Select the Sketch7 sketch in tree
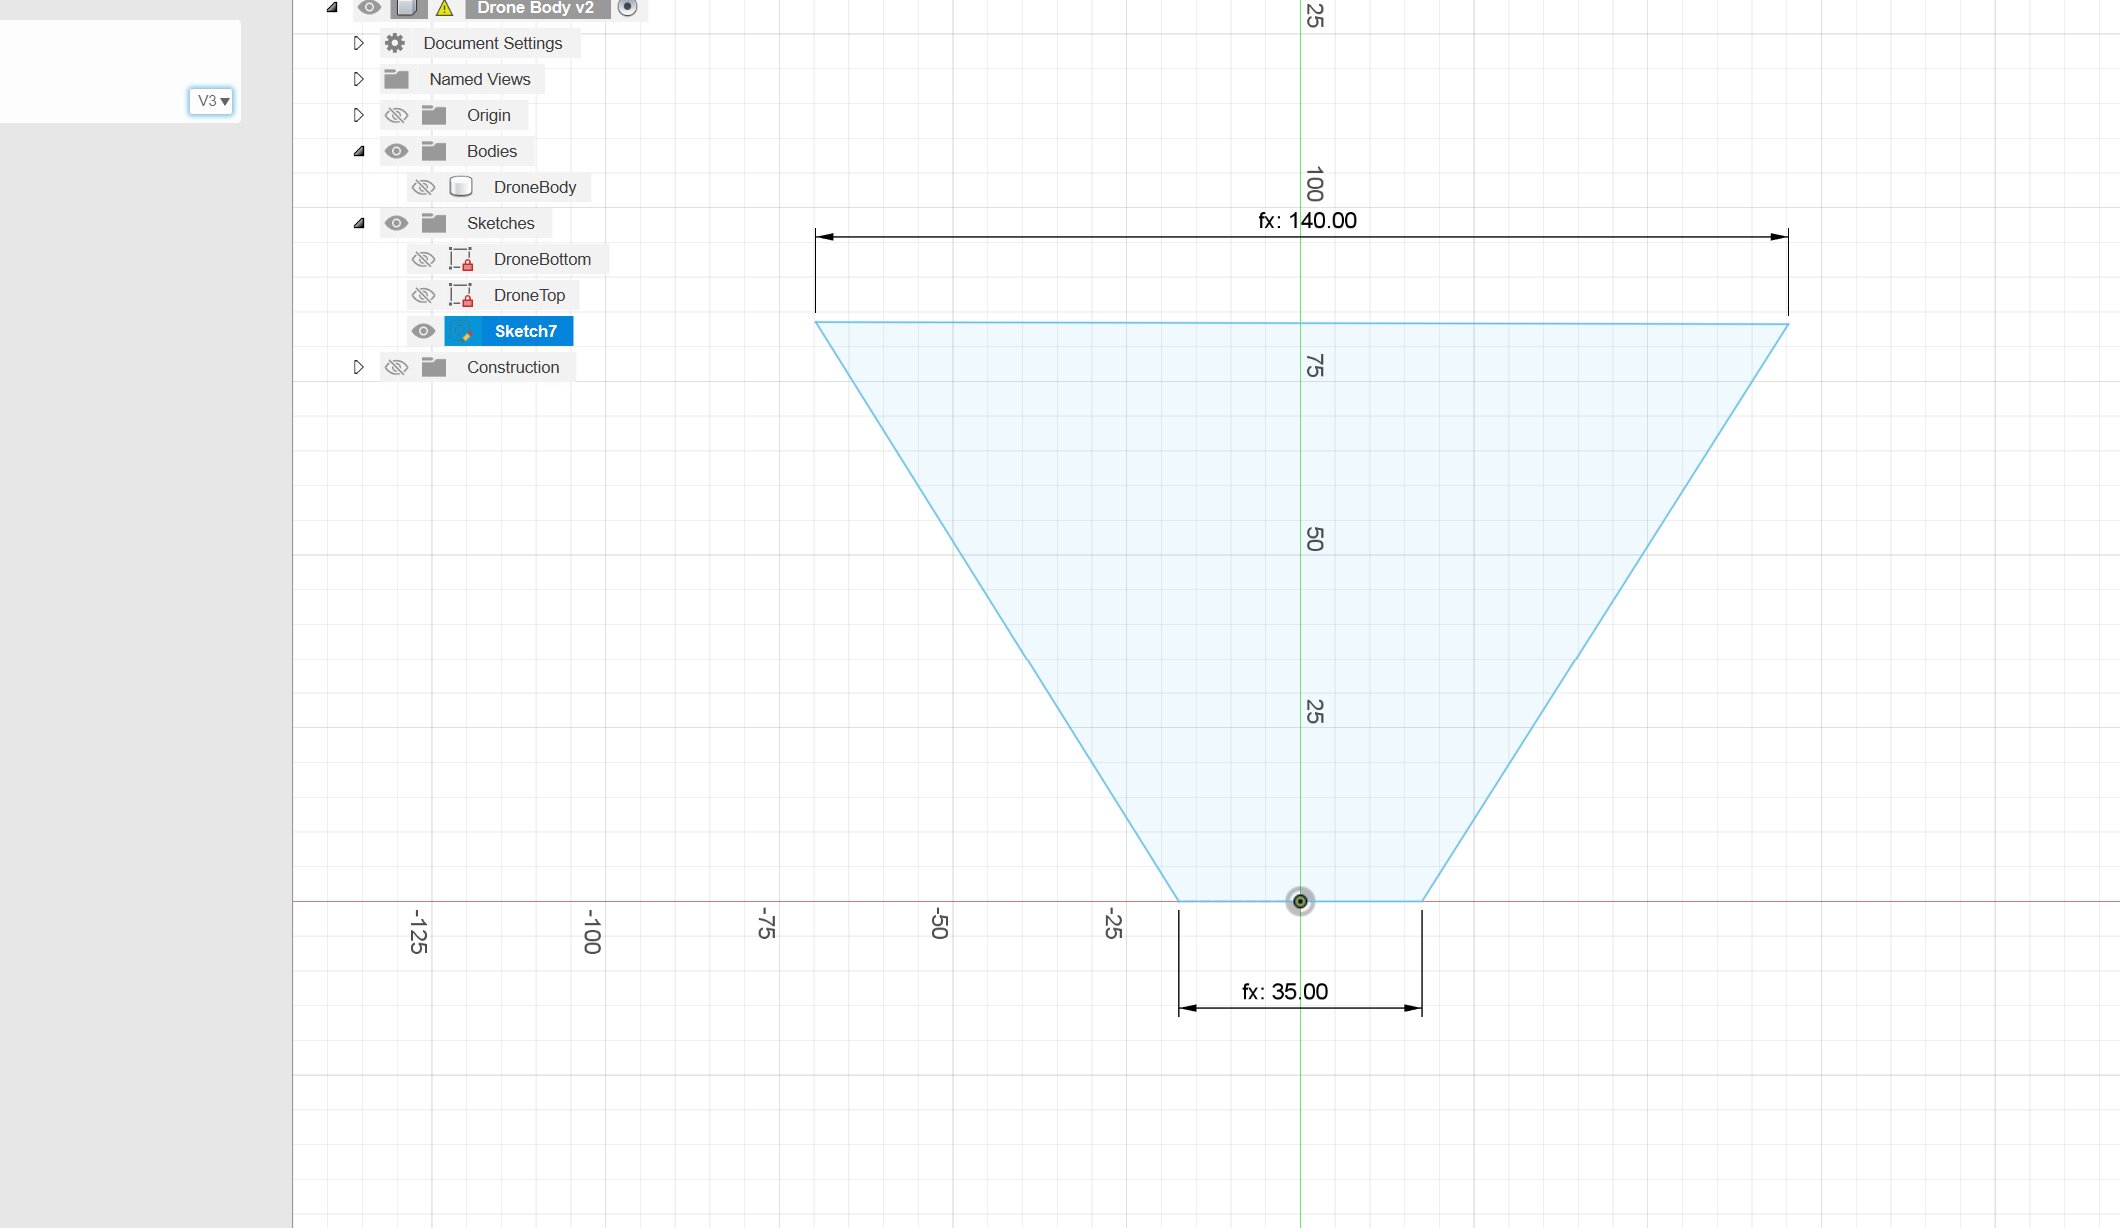 (525, 329)
